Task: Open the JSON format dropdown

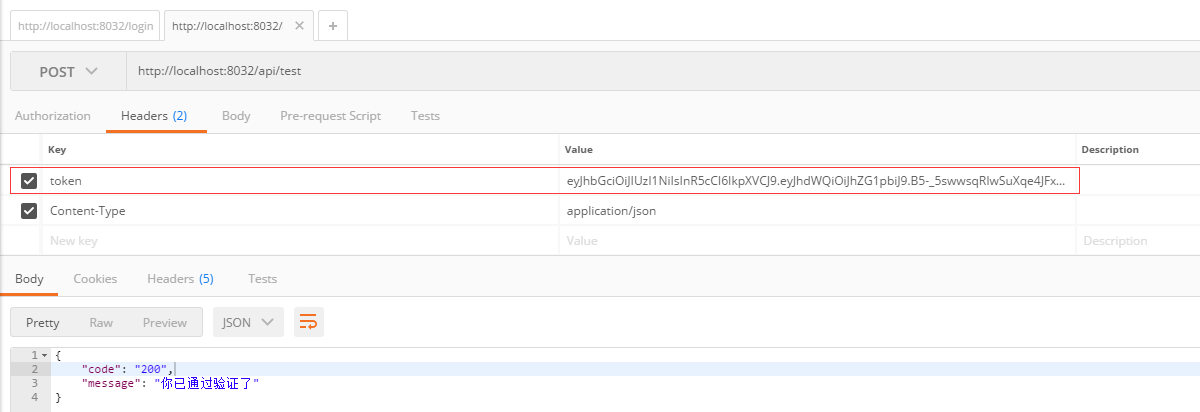Action: (x=247, y=322)
